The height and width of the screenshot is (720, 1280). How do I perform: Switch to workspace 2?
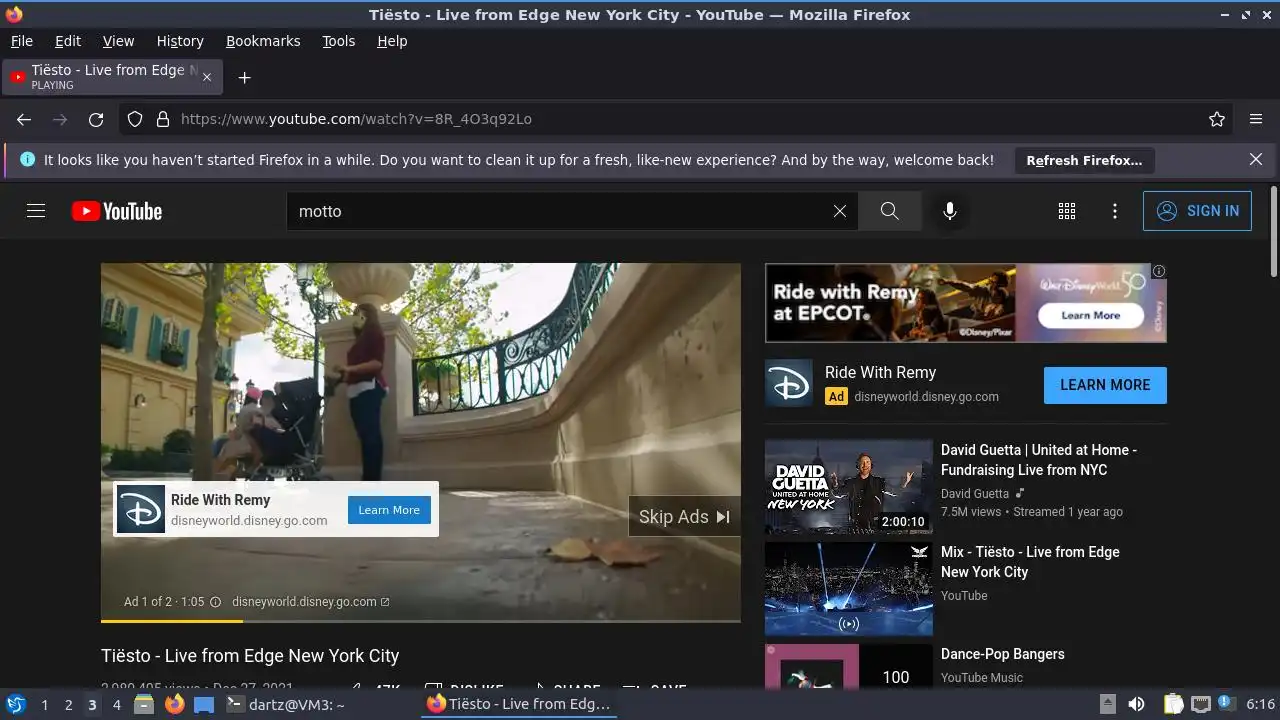(x=68, y=704)
